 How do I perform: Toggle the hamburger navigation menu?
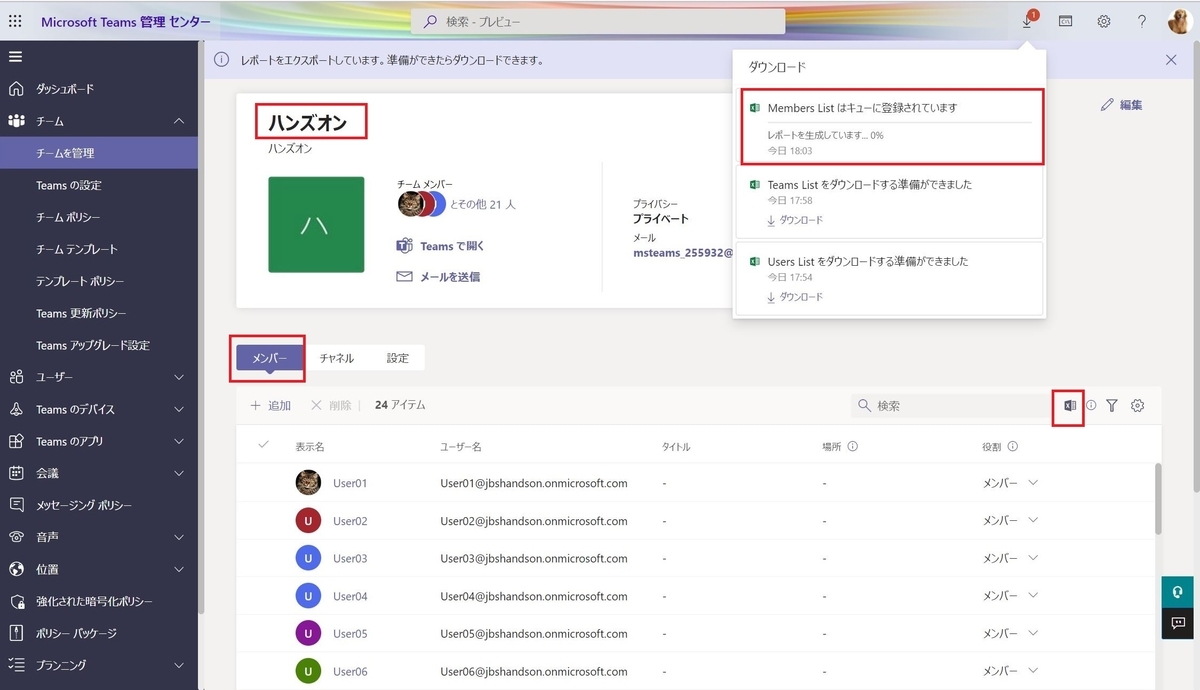click(x=16, y=56)
